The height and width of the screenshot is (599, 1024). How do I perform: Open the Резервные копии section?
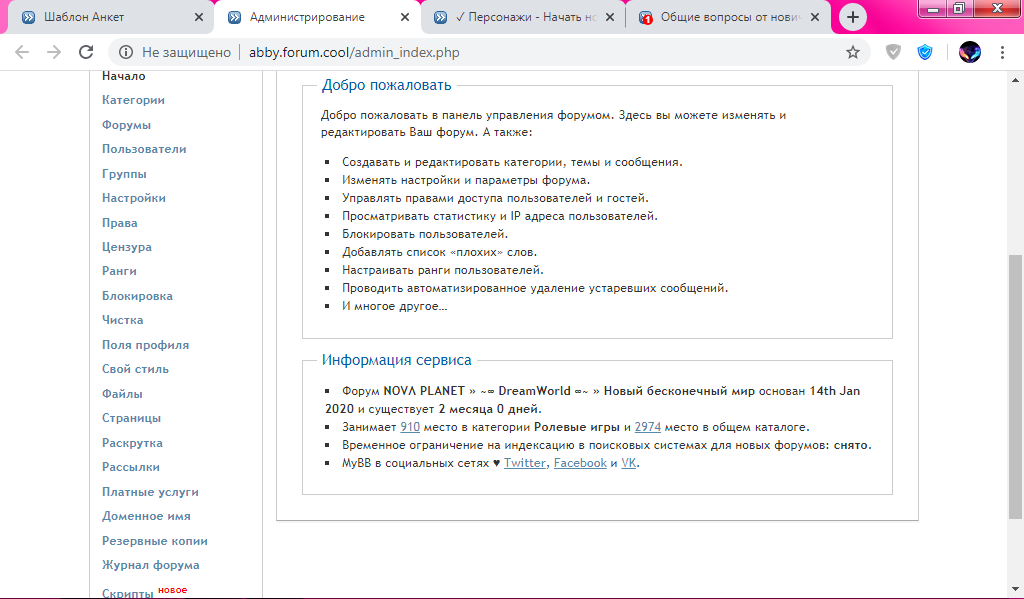(155, 541)
